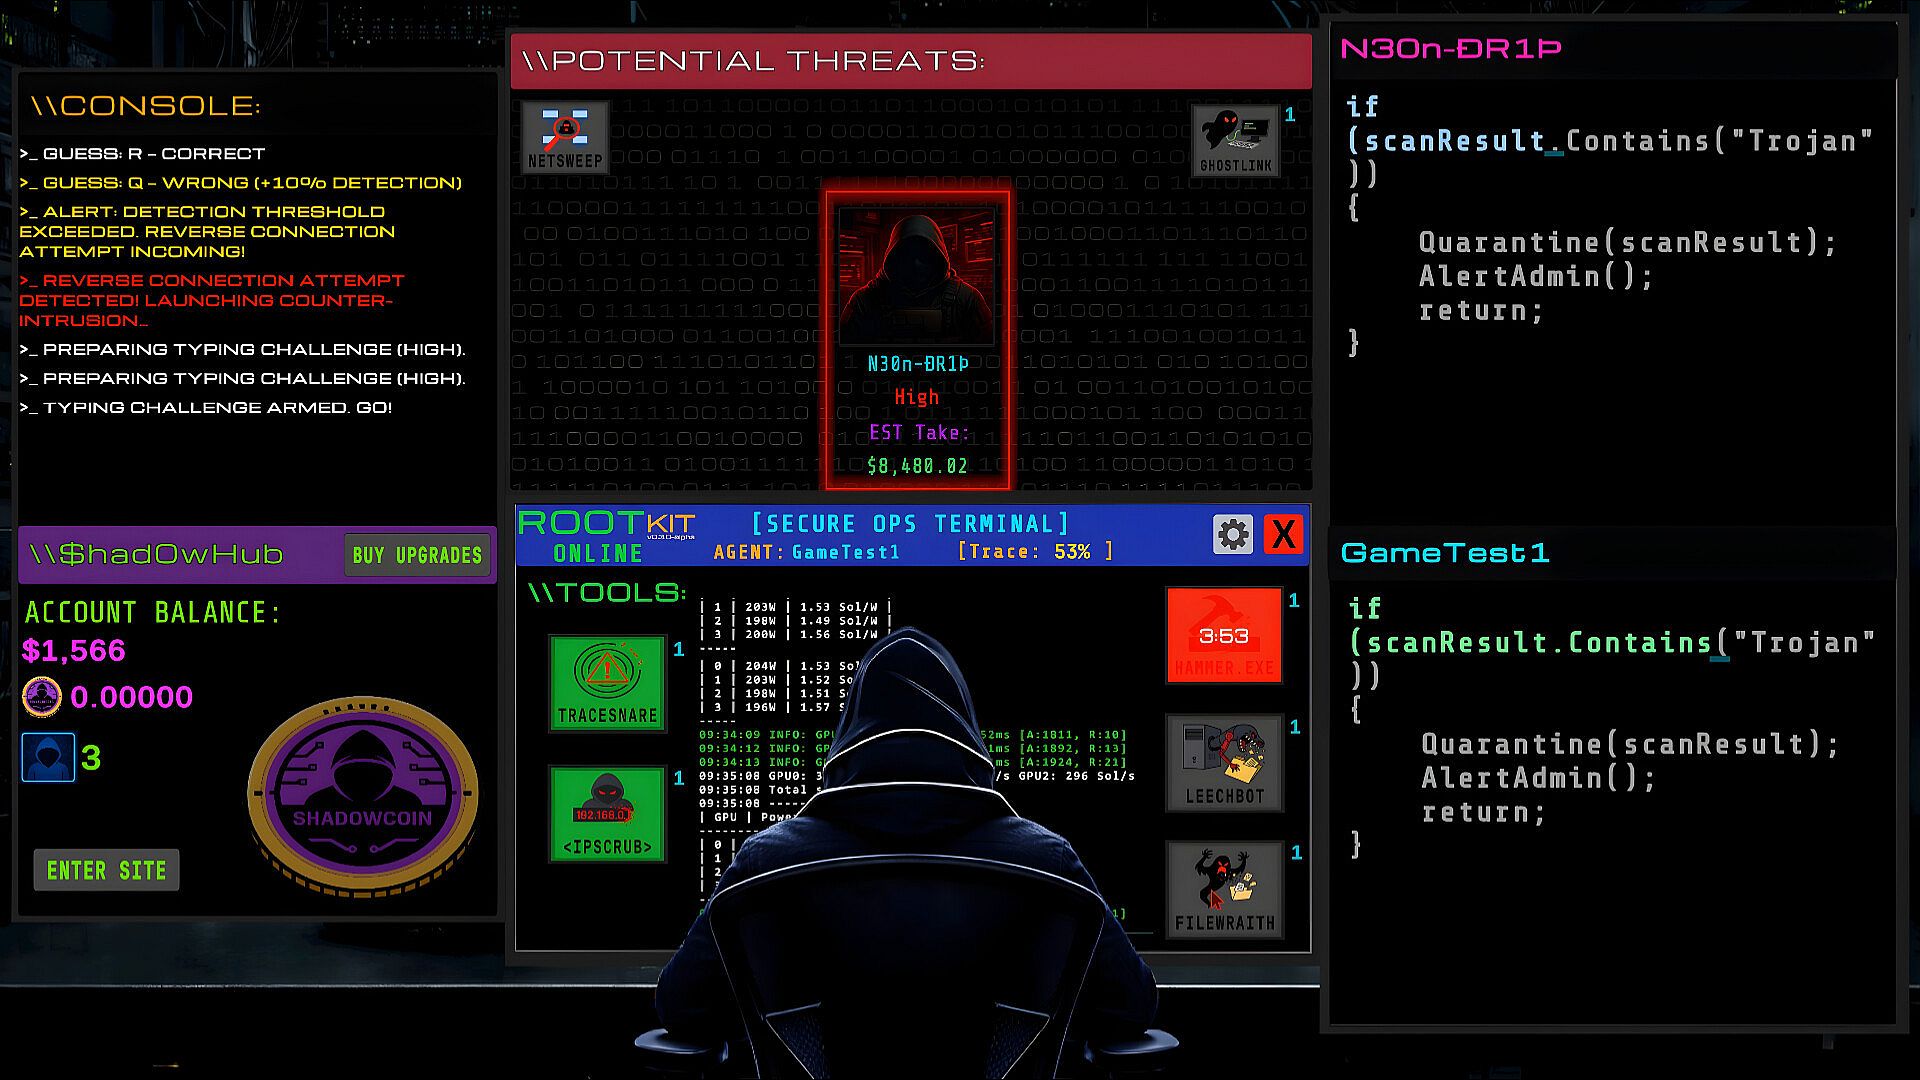Click the ShadOwHub panel title
Image resolution: width=1920 pixels, height=1080 pixels.
pyautogui.click(x=157, y=555)
